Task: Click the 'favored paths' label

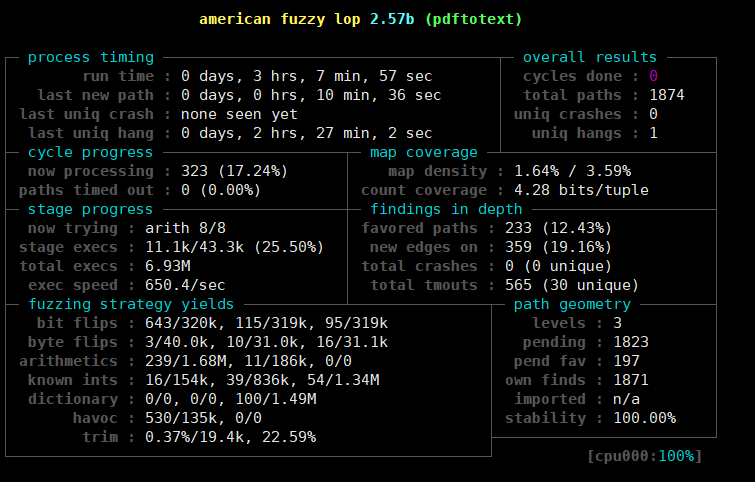Action: tap(419, 228)
